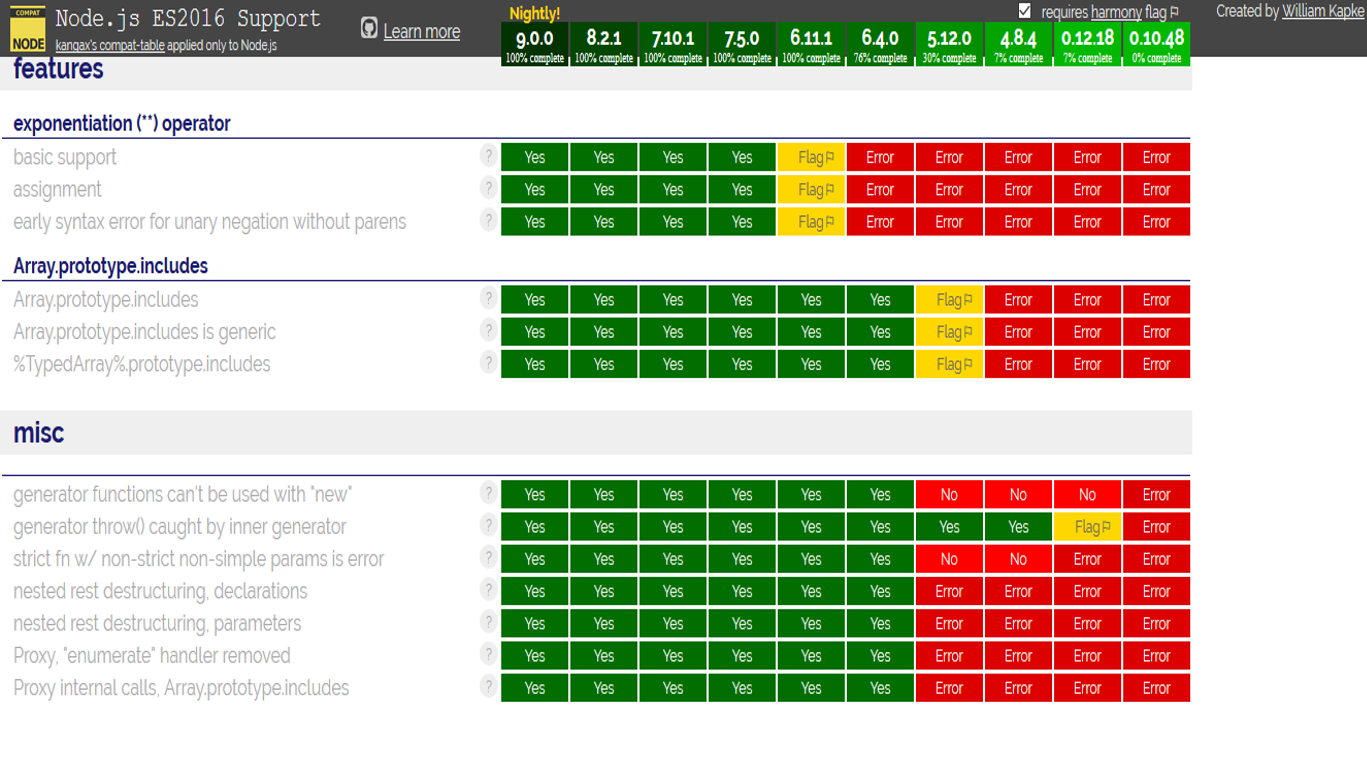Image resolution: width=1367 pixels, height=765 pixels.
Task: Click %TypedArray%.prototype.includes label
Action: point(142,364)
